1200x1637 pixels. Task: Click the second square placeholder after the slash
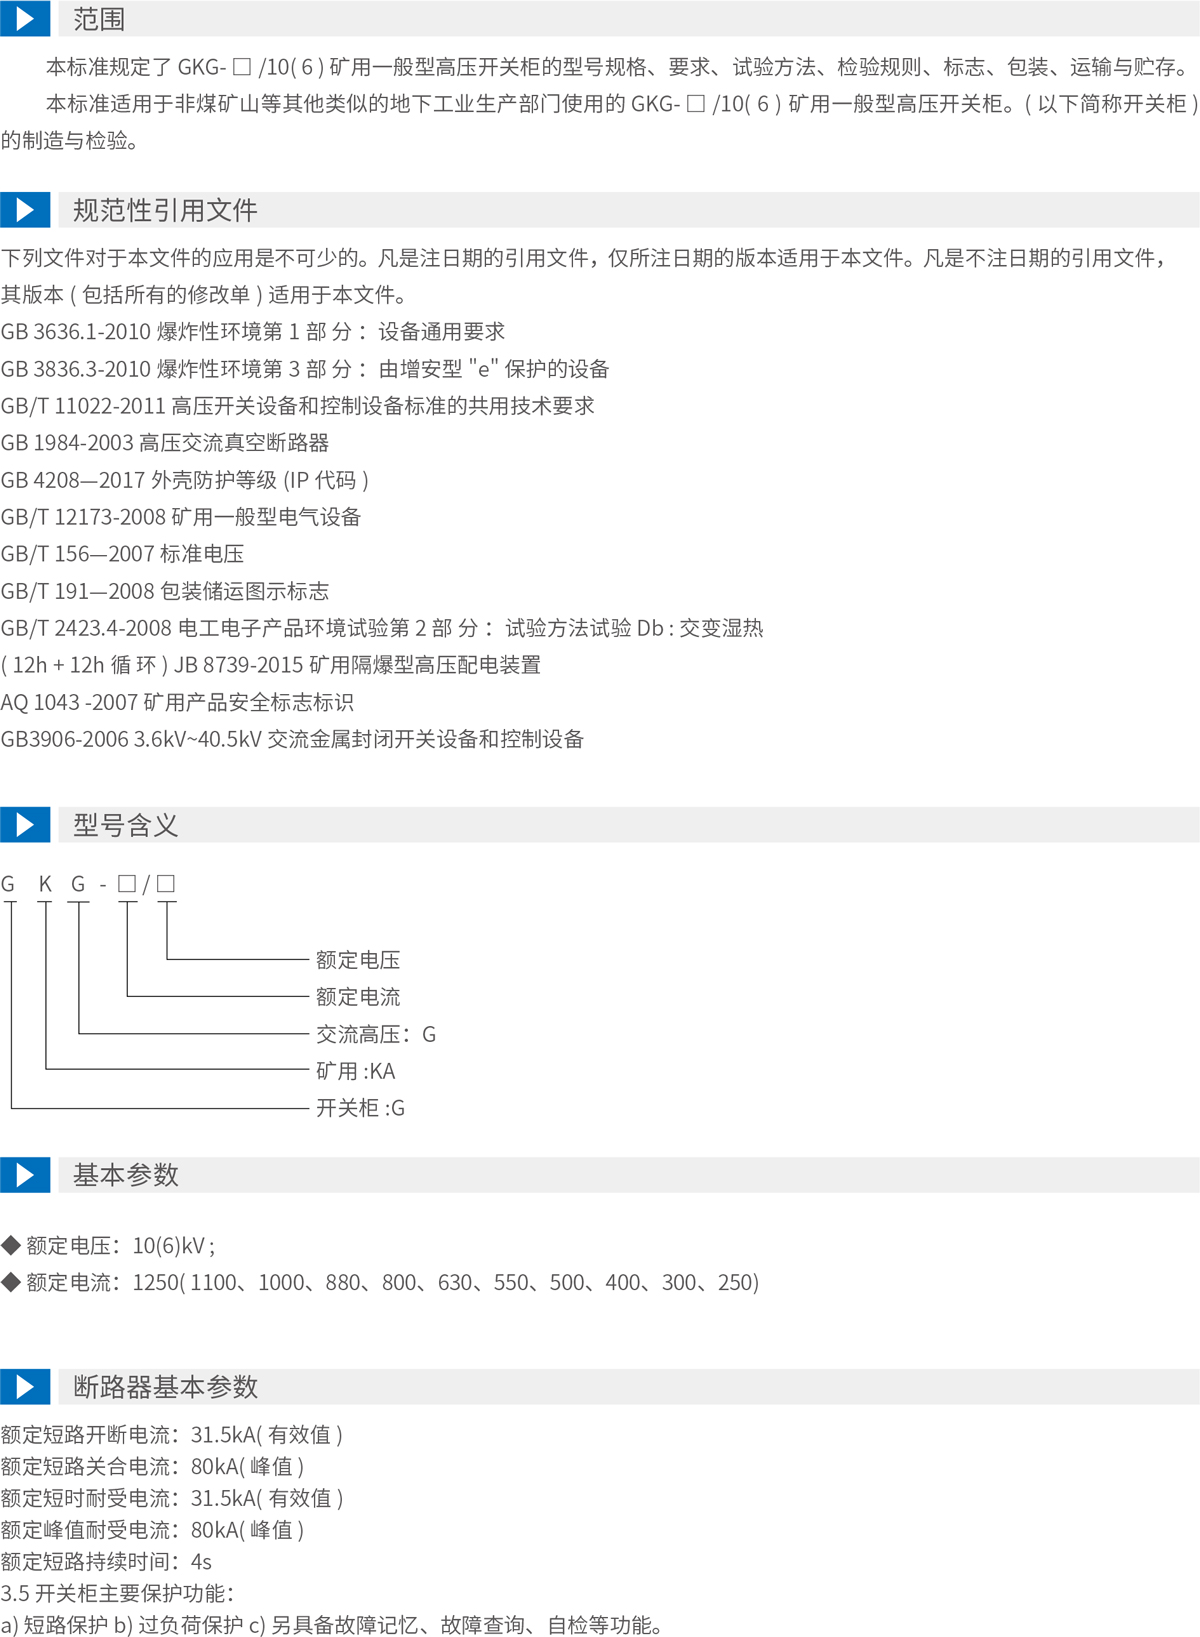[x=166, y=883]
